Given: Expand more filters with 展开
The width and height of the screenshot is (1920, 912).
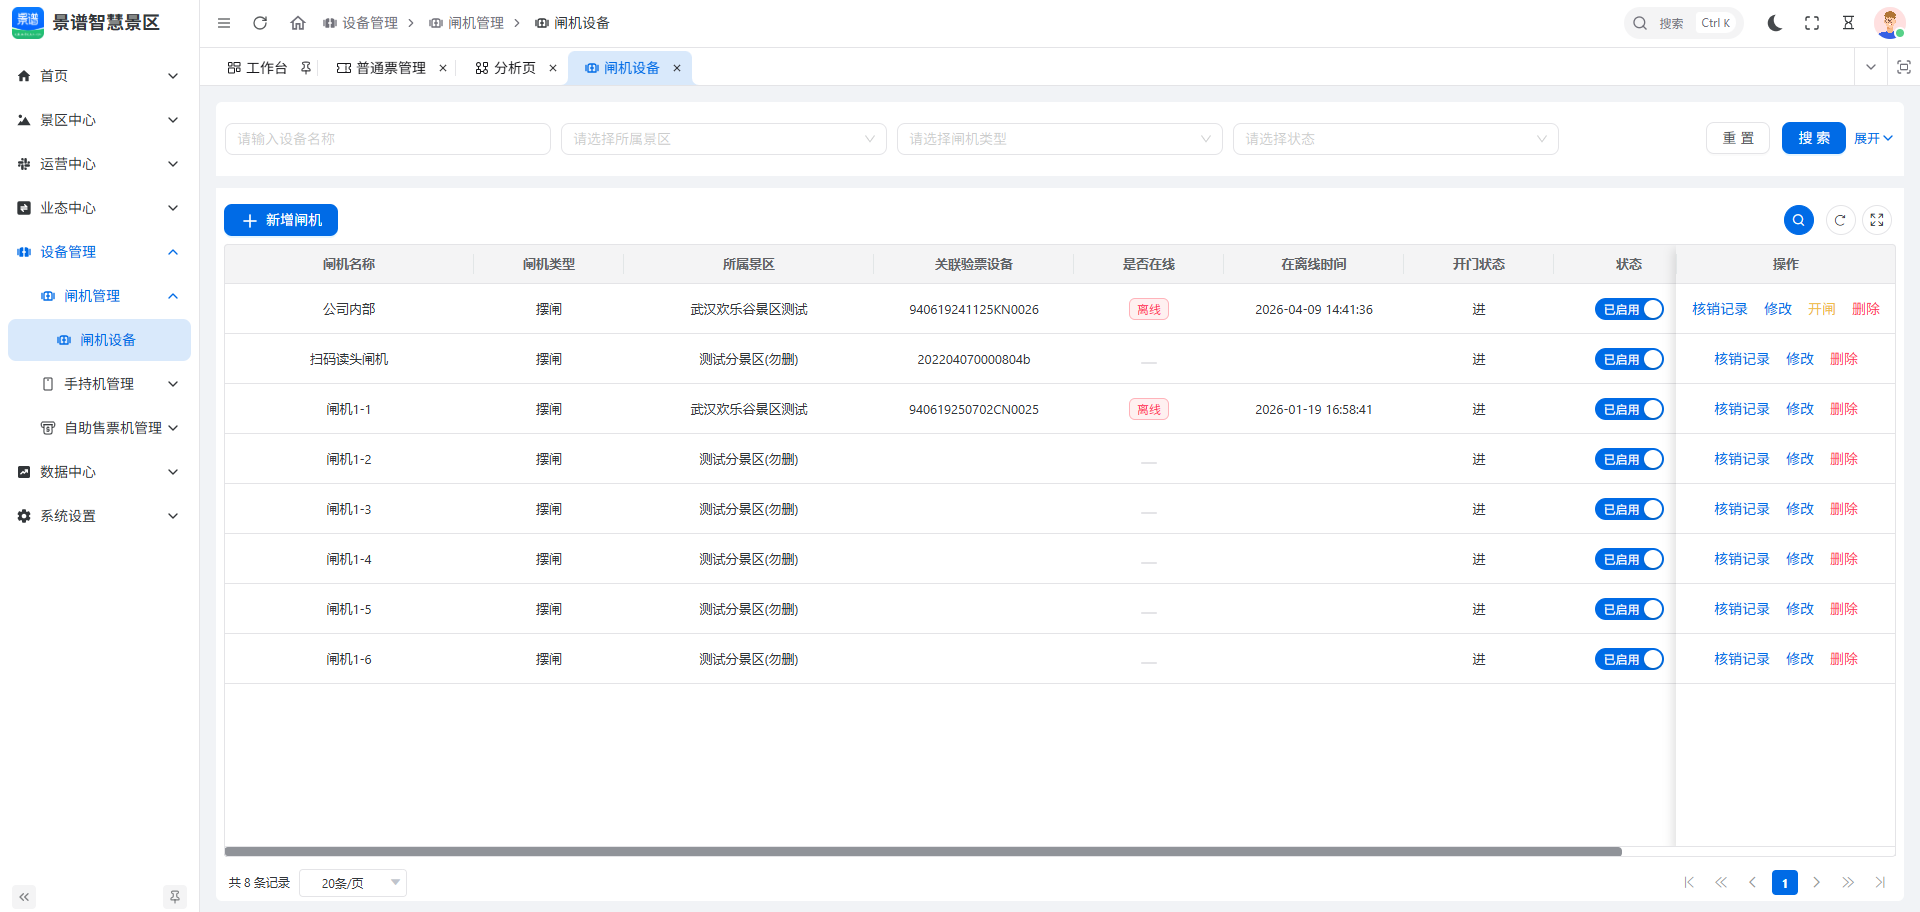Looking at the screenshot, I should tap(1873, 139).
